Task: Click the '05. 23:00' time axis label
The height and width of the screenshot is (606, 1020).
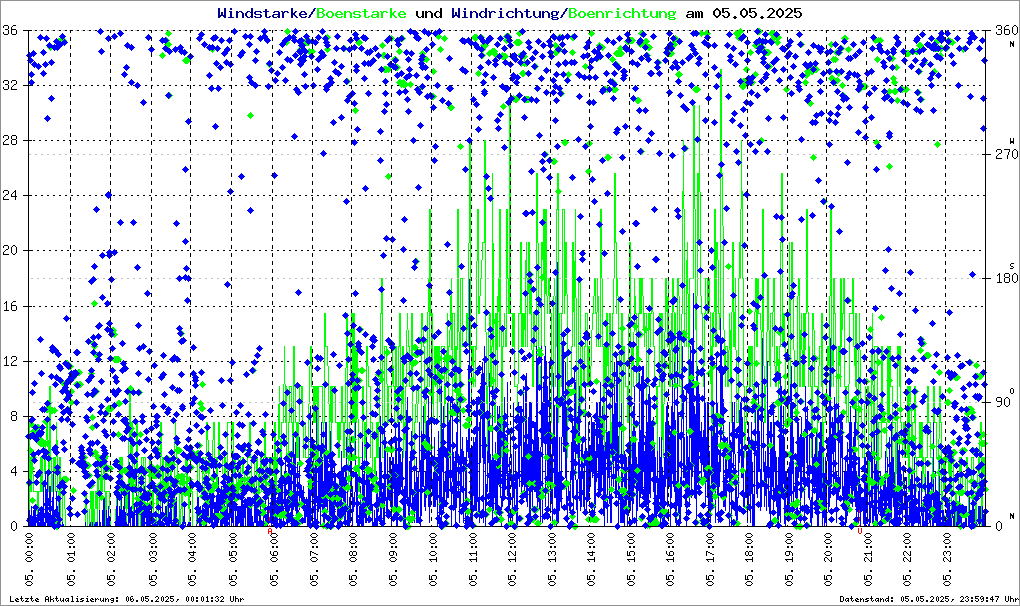Action: tap(946, 558)
